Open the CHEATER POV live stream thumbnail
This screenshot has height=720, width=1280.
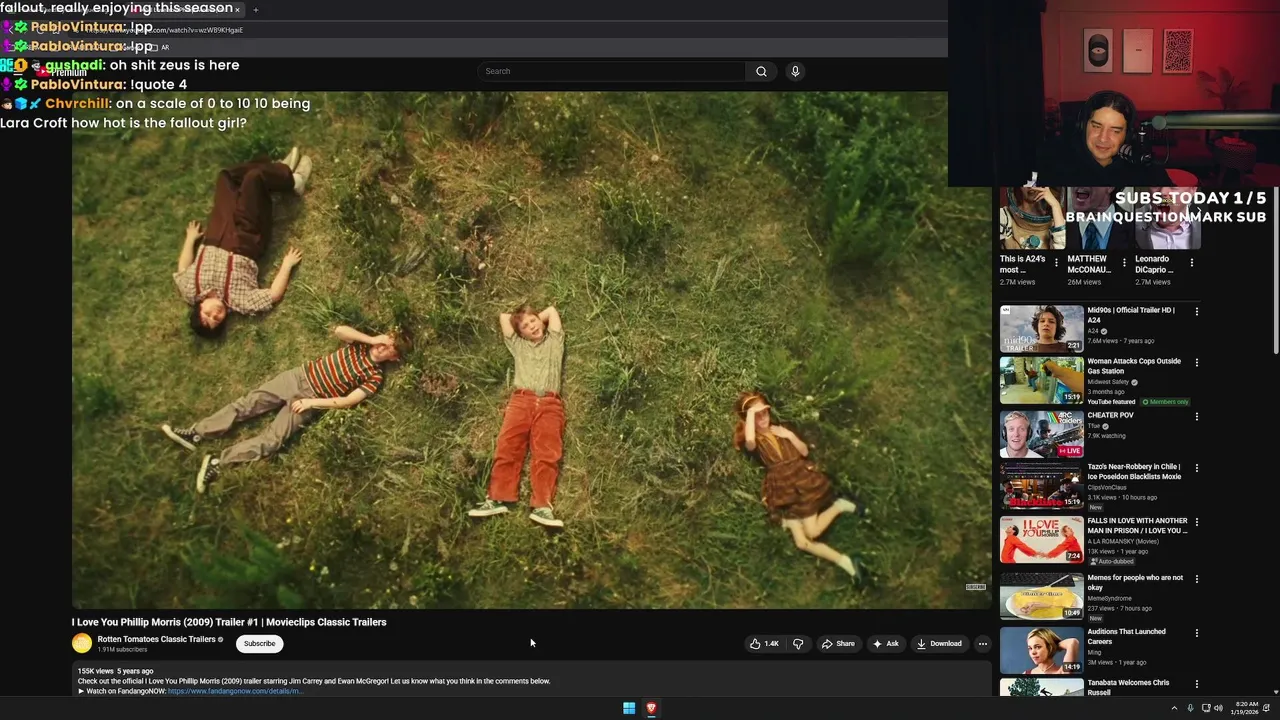coord(1041,434)
